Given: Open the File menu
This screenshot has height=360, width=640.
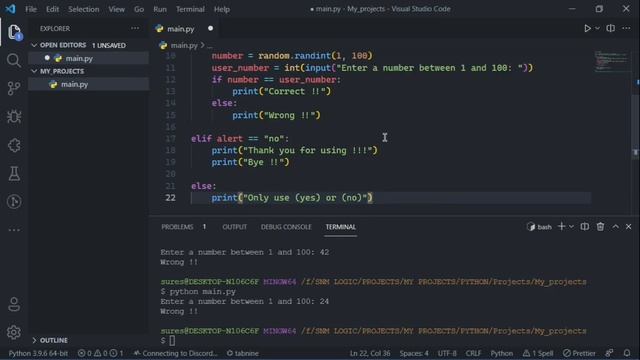Looking at the screenshot, I should click(31, 9).
